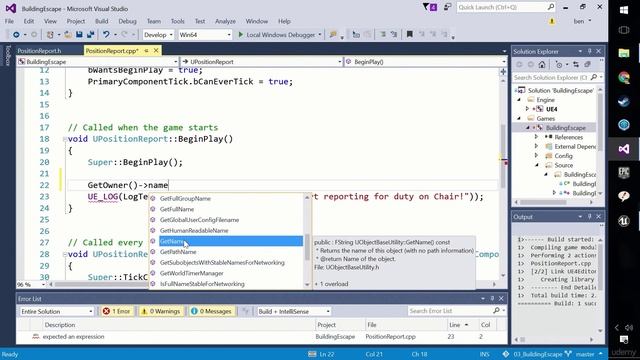The image size is (640, 360).
Task: Click the Open File folder toolbar icon
Action: [x=68, y=35]
